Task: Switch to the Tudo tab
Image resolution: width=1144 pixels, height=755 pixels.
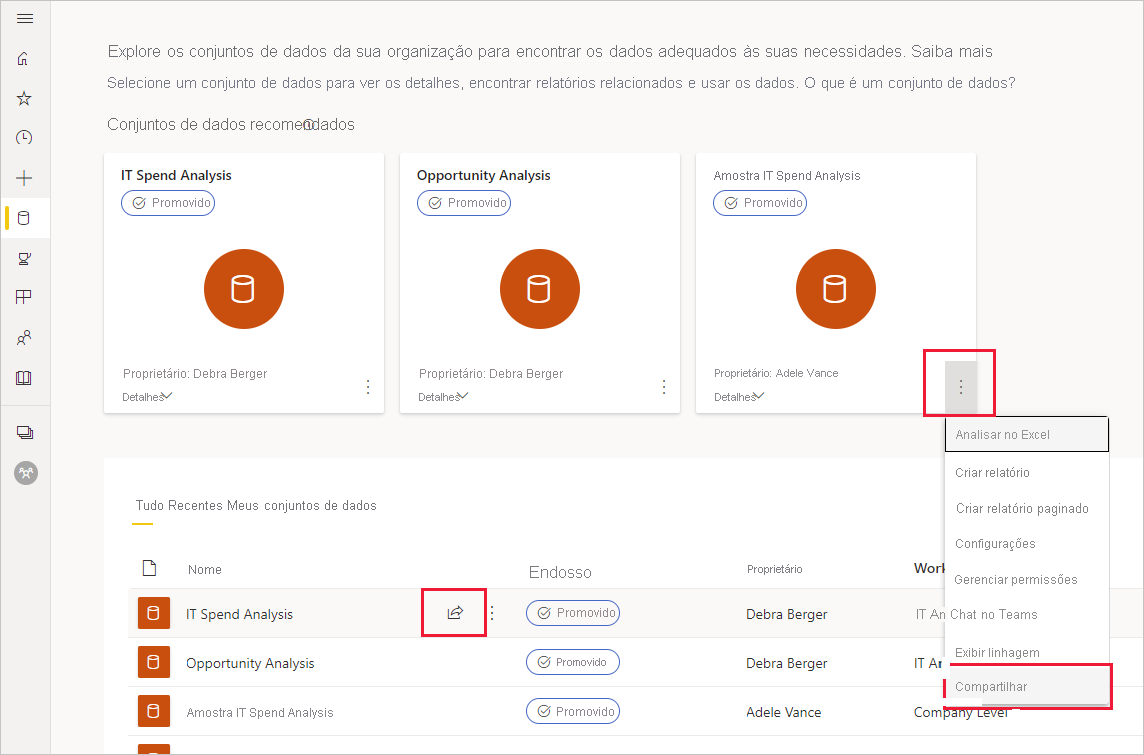Action: [x=150, y=506]
